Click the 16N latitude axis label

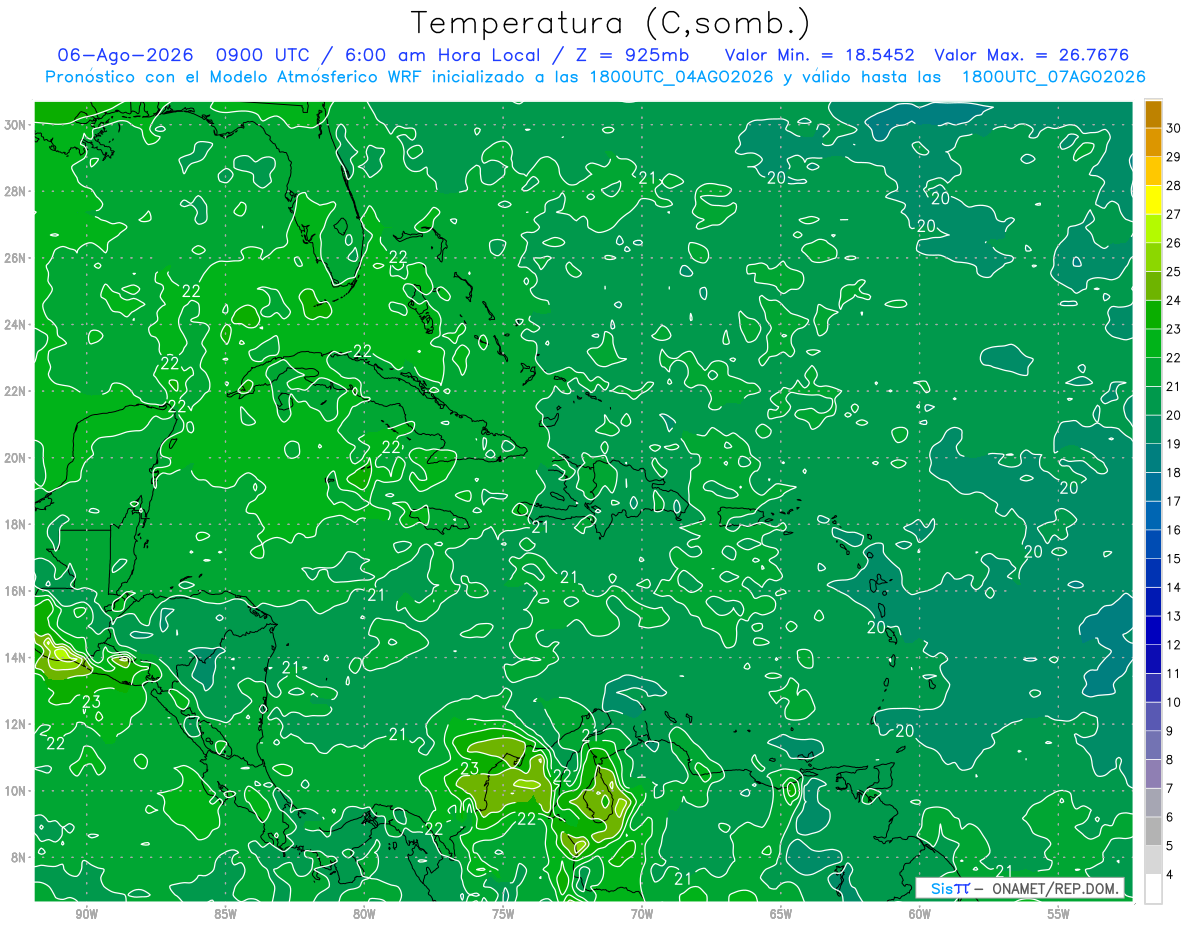(15, 591)
